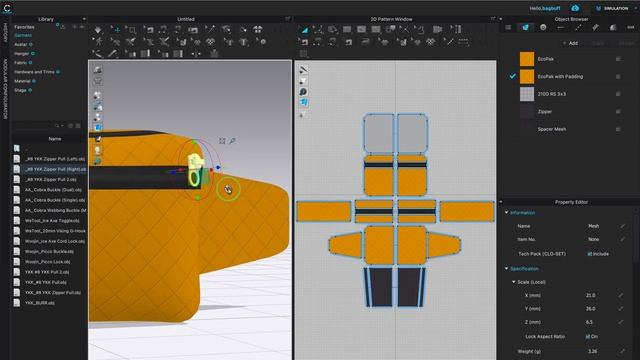The width and height of the screenshot is (640, 360).
Task: Click the shirt outline icon in 3D viewport sidebar
Action: tap(98, 81)
